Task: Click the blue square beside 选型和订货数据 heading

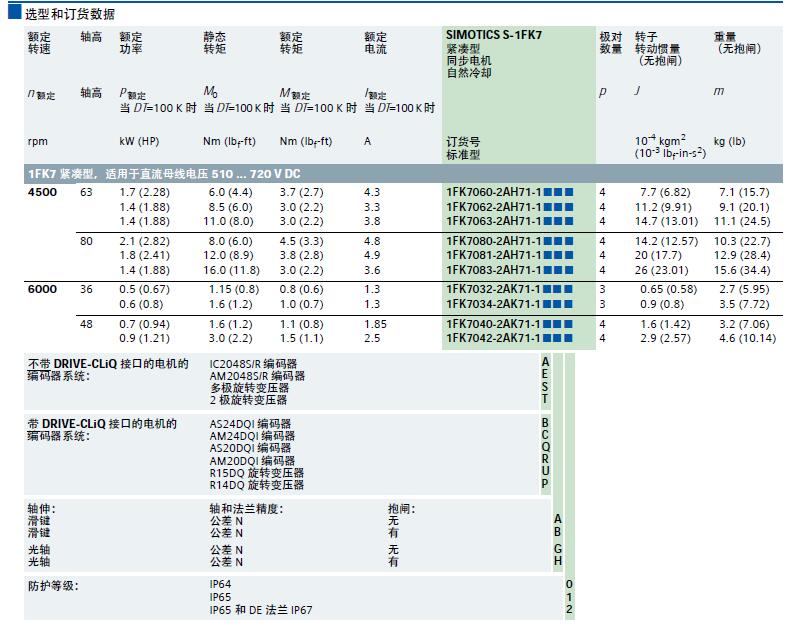Action: pos(13,12)
